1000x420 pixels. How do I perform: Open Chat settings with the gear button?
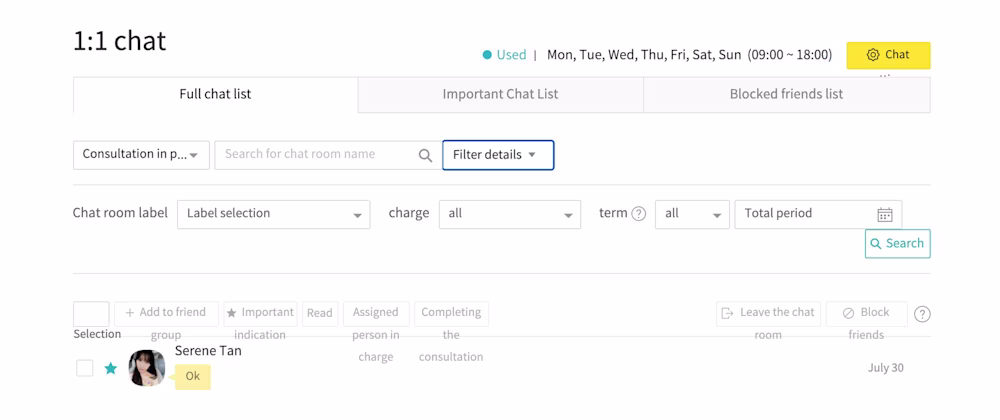(888, 55)
